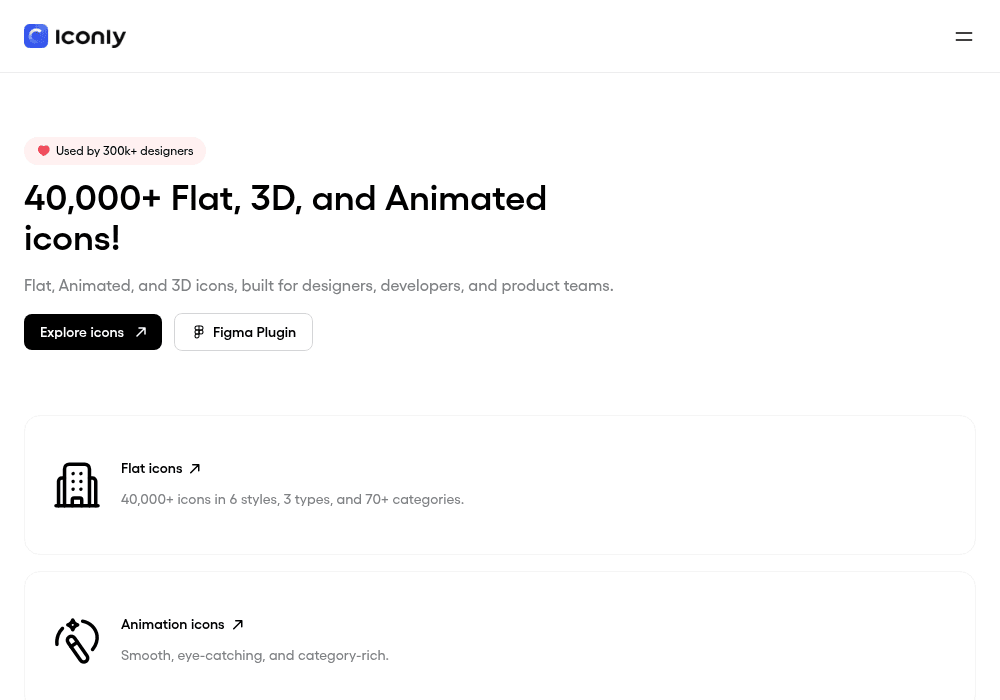The height and width of the screenshot is (700, 1000).
Task: Open the Figma Plugin button
Action: pos(243,332)
